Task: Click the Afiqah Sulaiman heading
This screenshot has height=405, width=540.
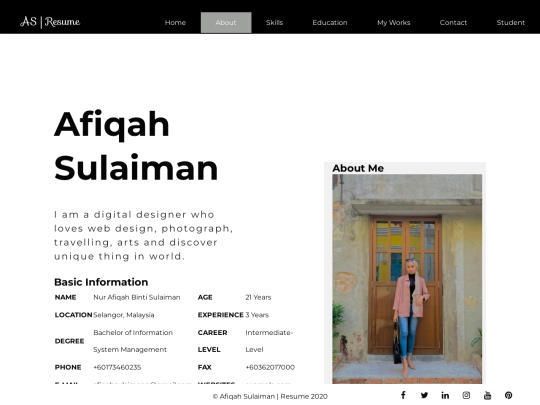Action: 136,146
